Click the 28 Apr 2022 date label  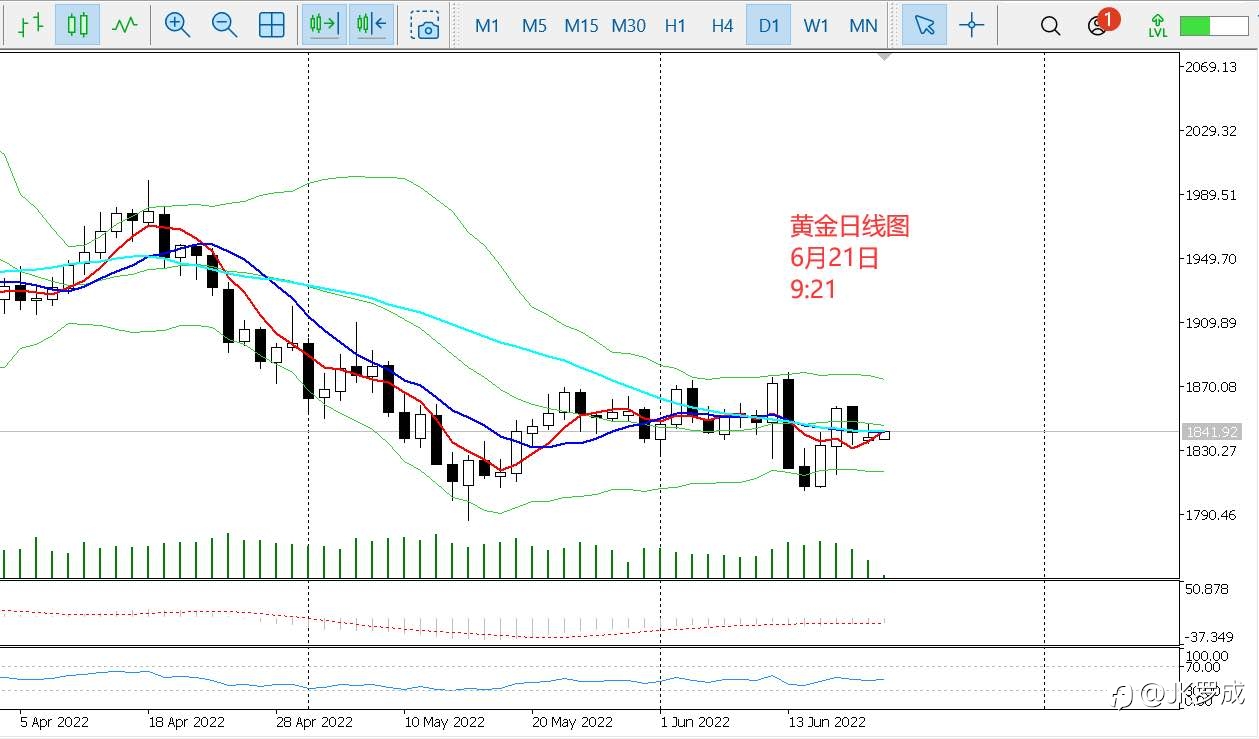coord(314,722)
